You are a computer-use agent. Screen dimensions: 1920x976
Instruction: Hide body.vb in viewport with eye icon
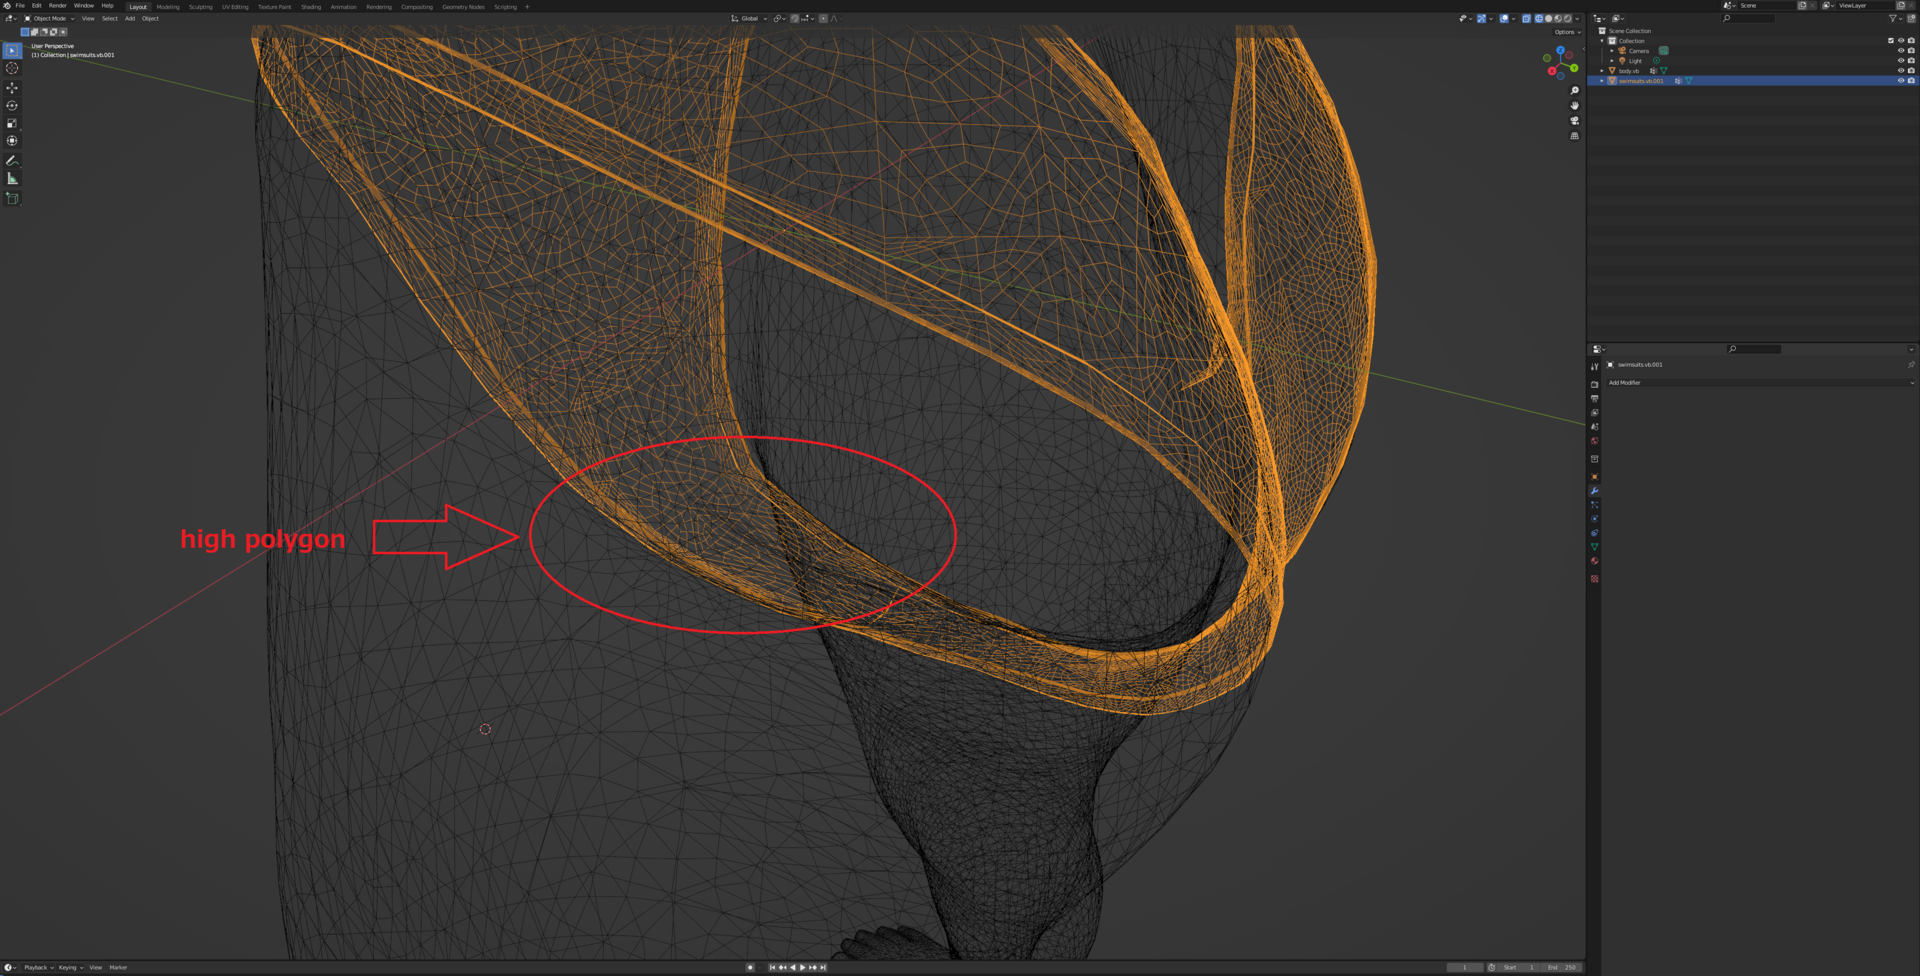(x=1901, y=71)
